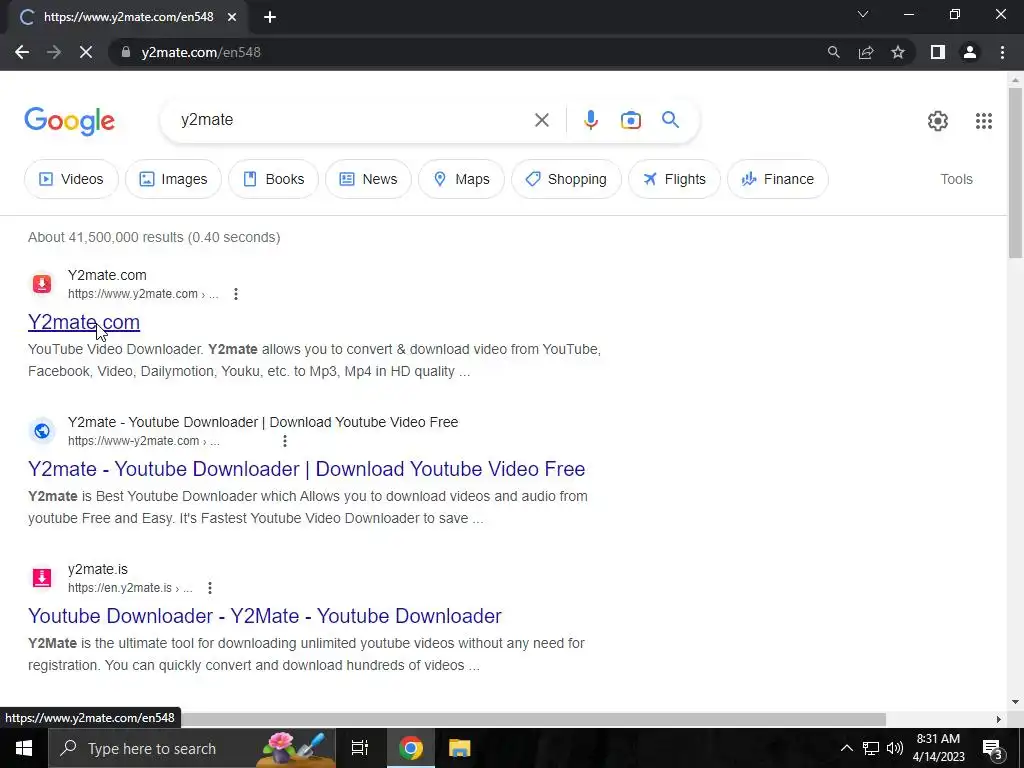Screen dimensions: 1024x768
Task: Clear the search query with X
Action: pos(541,120)
